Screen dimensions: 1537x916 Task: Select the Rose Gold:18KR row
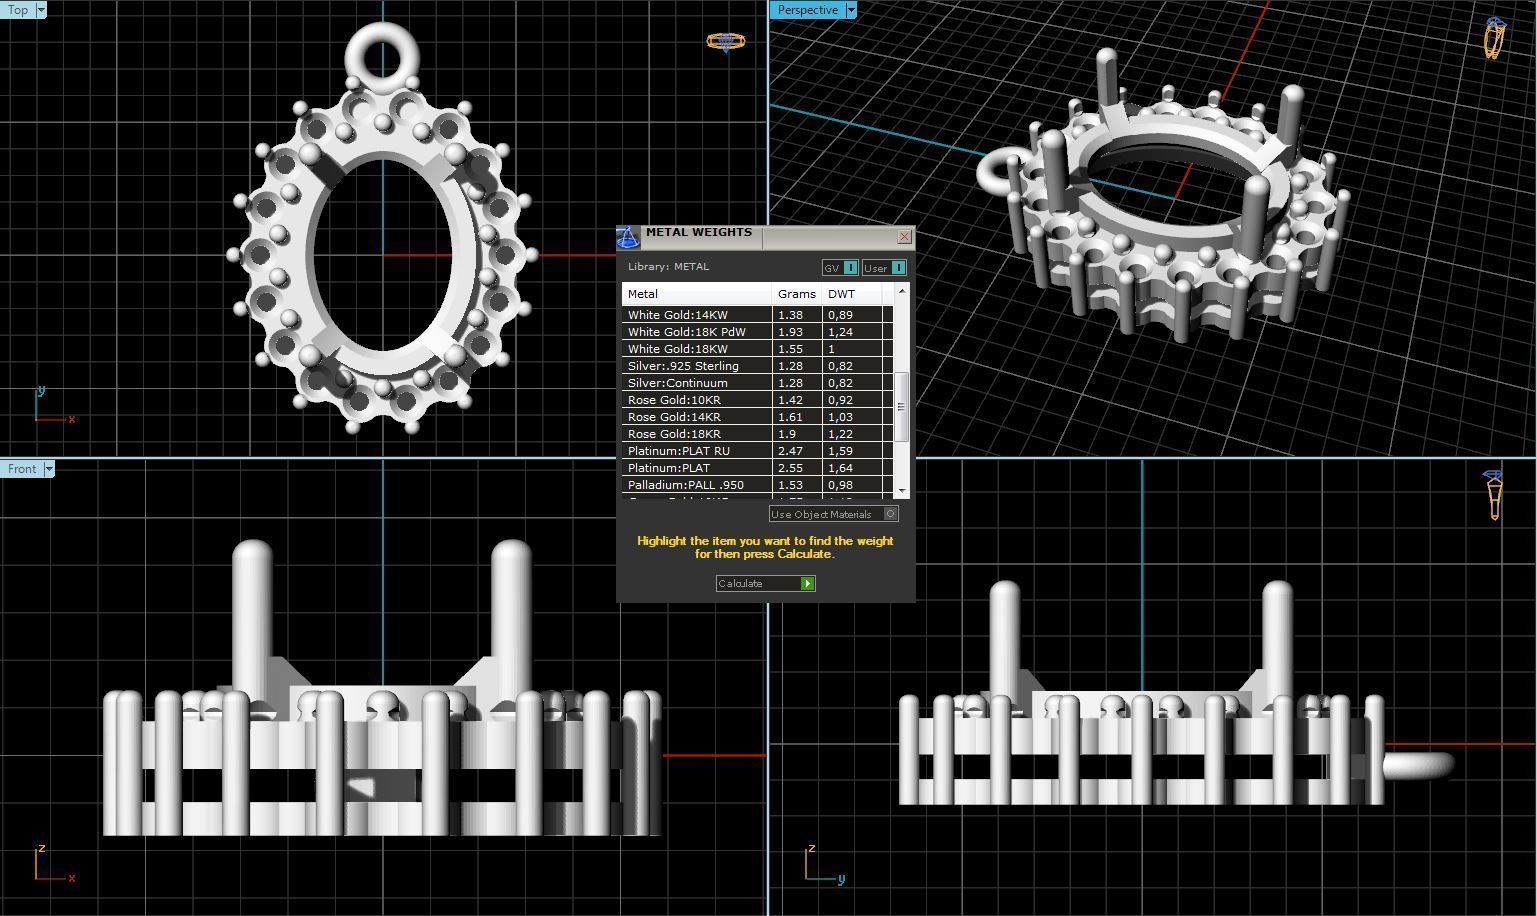(x=757, y=434)
